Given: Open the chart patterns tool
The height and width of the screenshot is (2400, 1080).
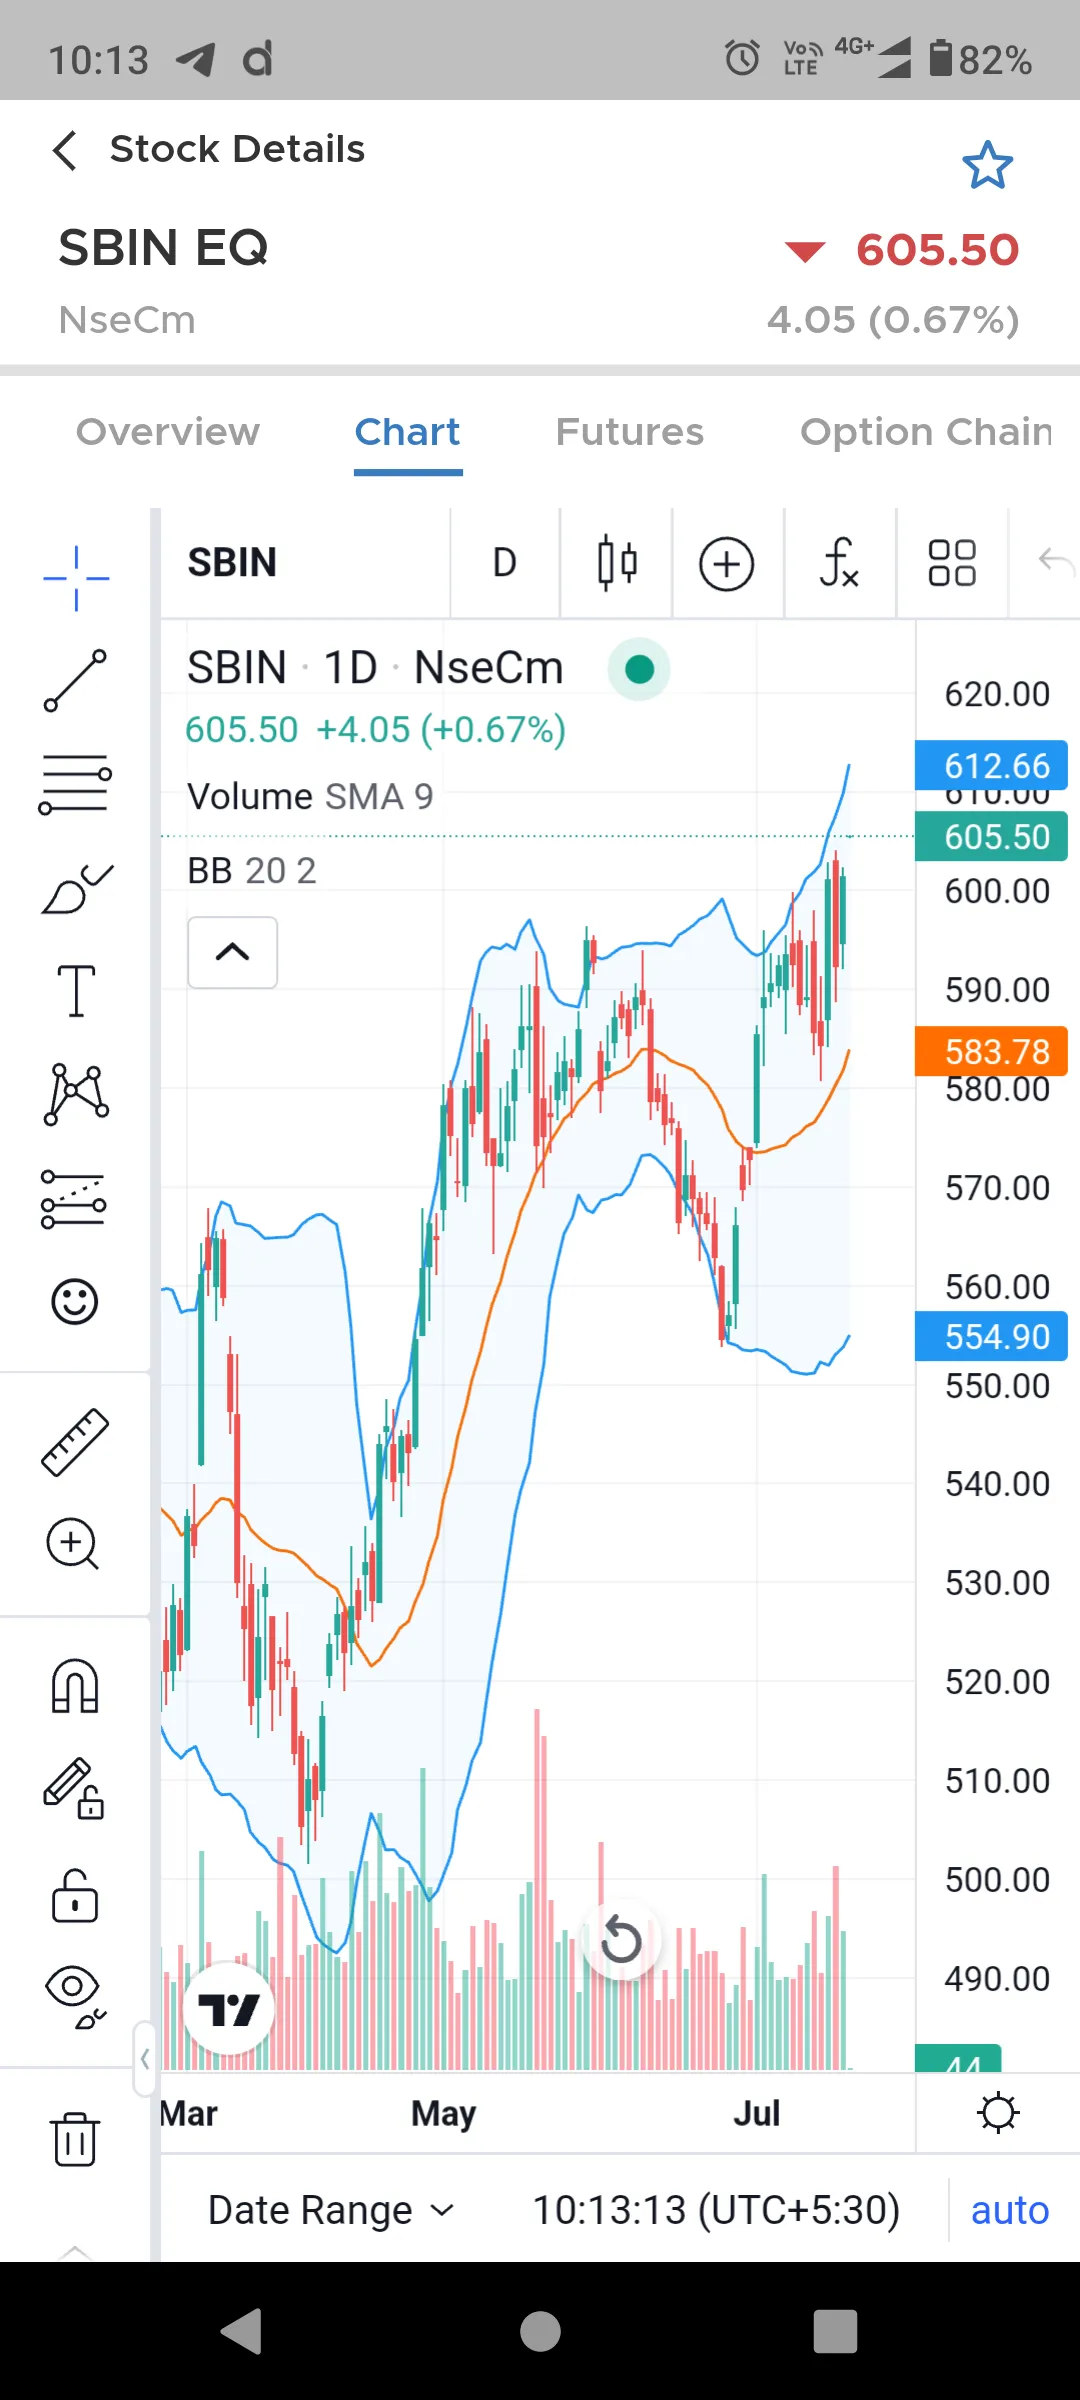Looking at the screenshot, I should [x=76, y=1094].
